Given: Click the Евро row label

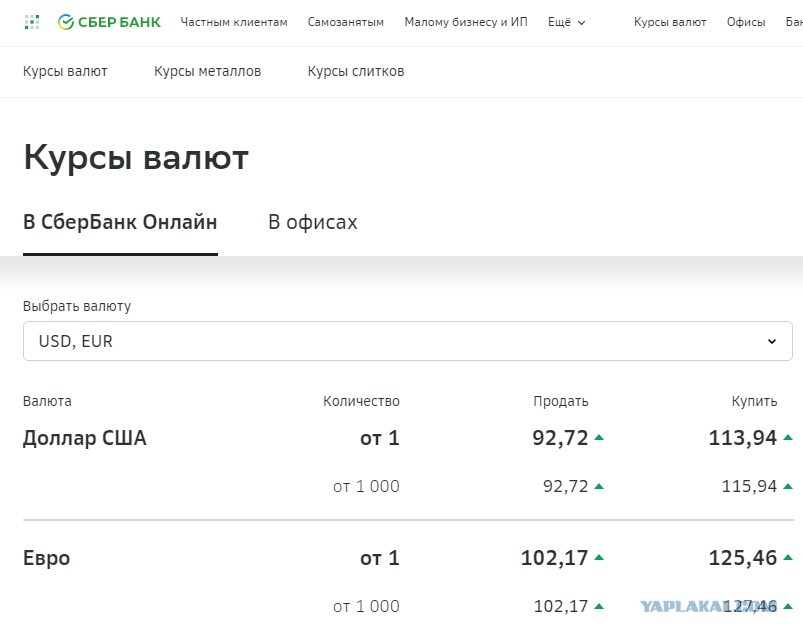Looking at the screenshot, I should coord(46,558).
